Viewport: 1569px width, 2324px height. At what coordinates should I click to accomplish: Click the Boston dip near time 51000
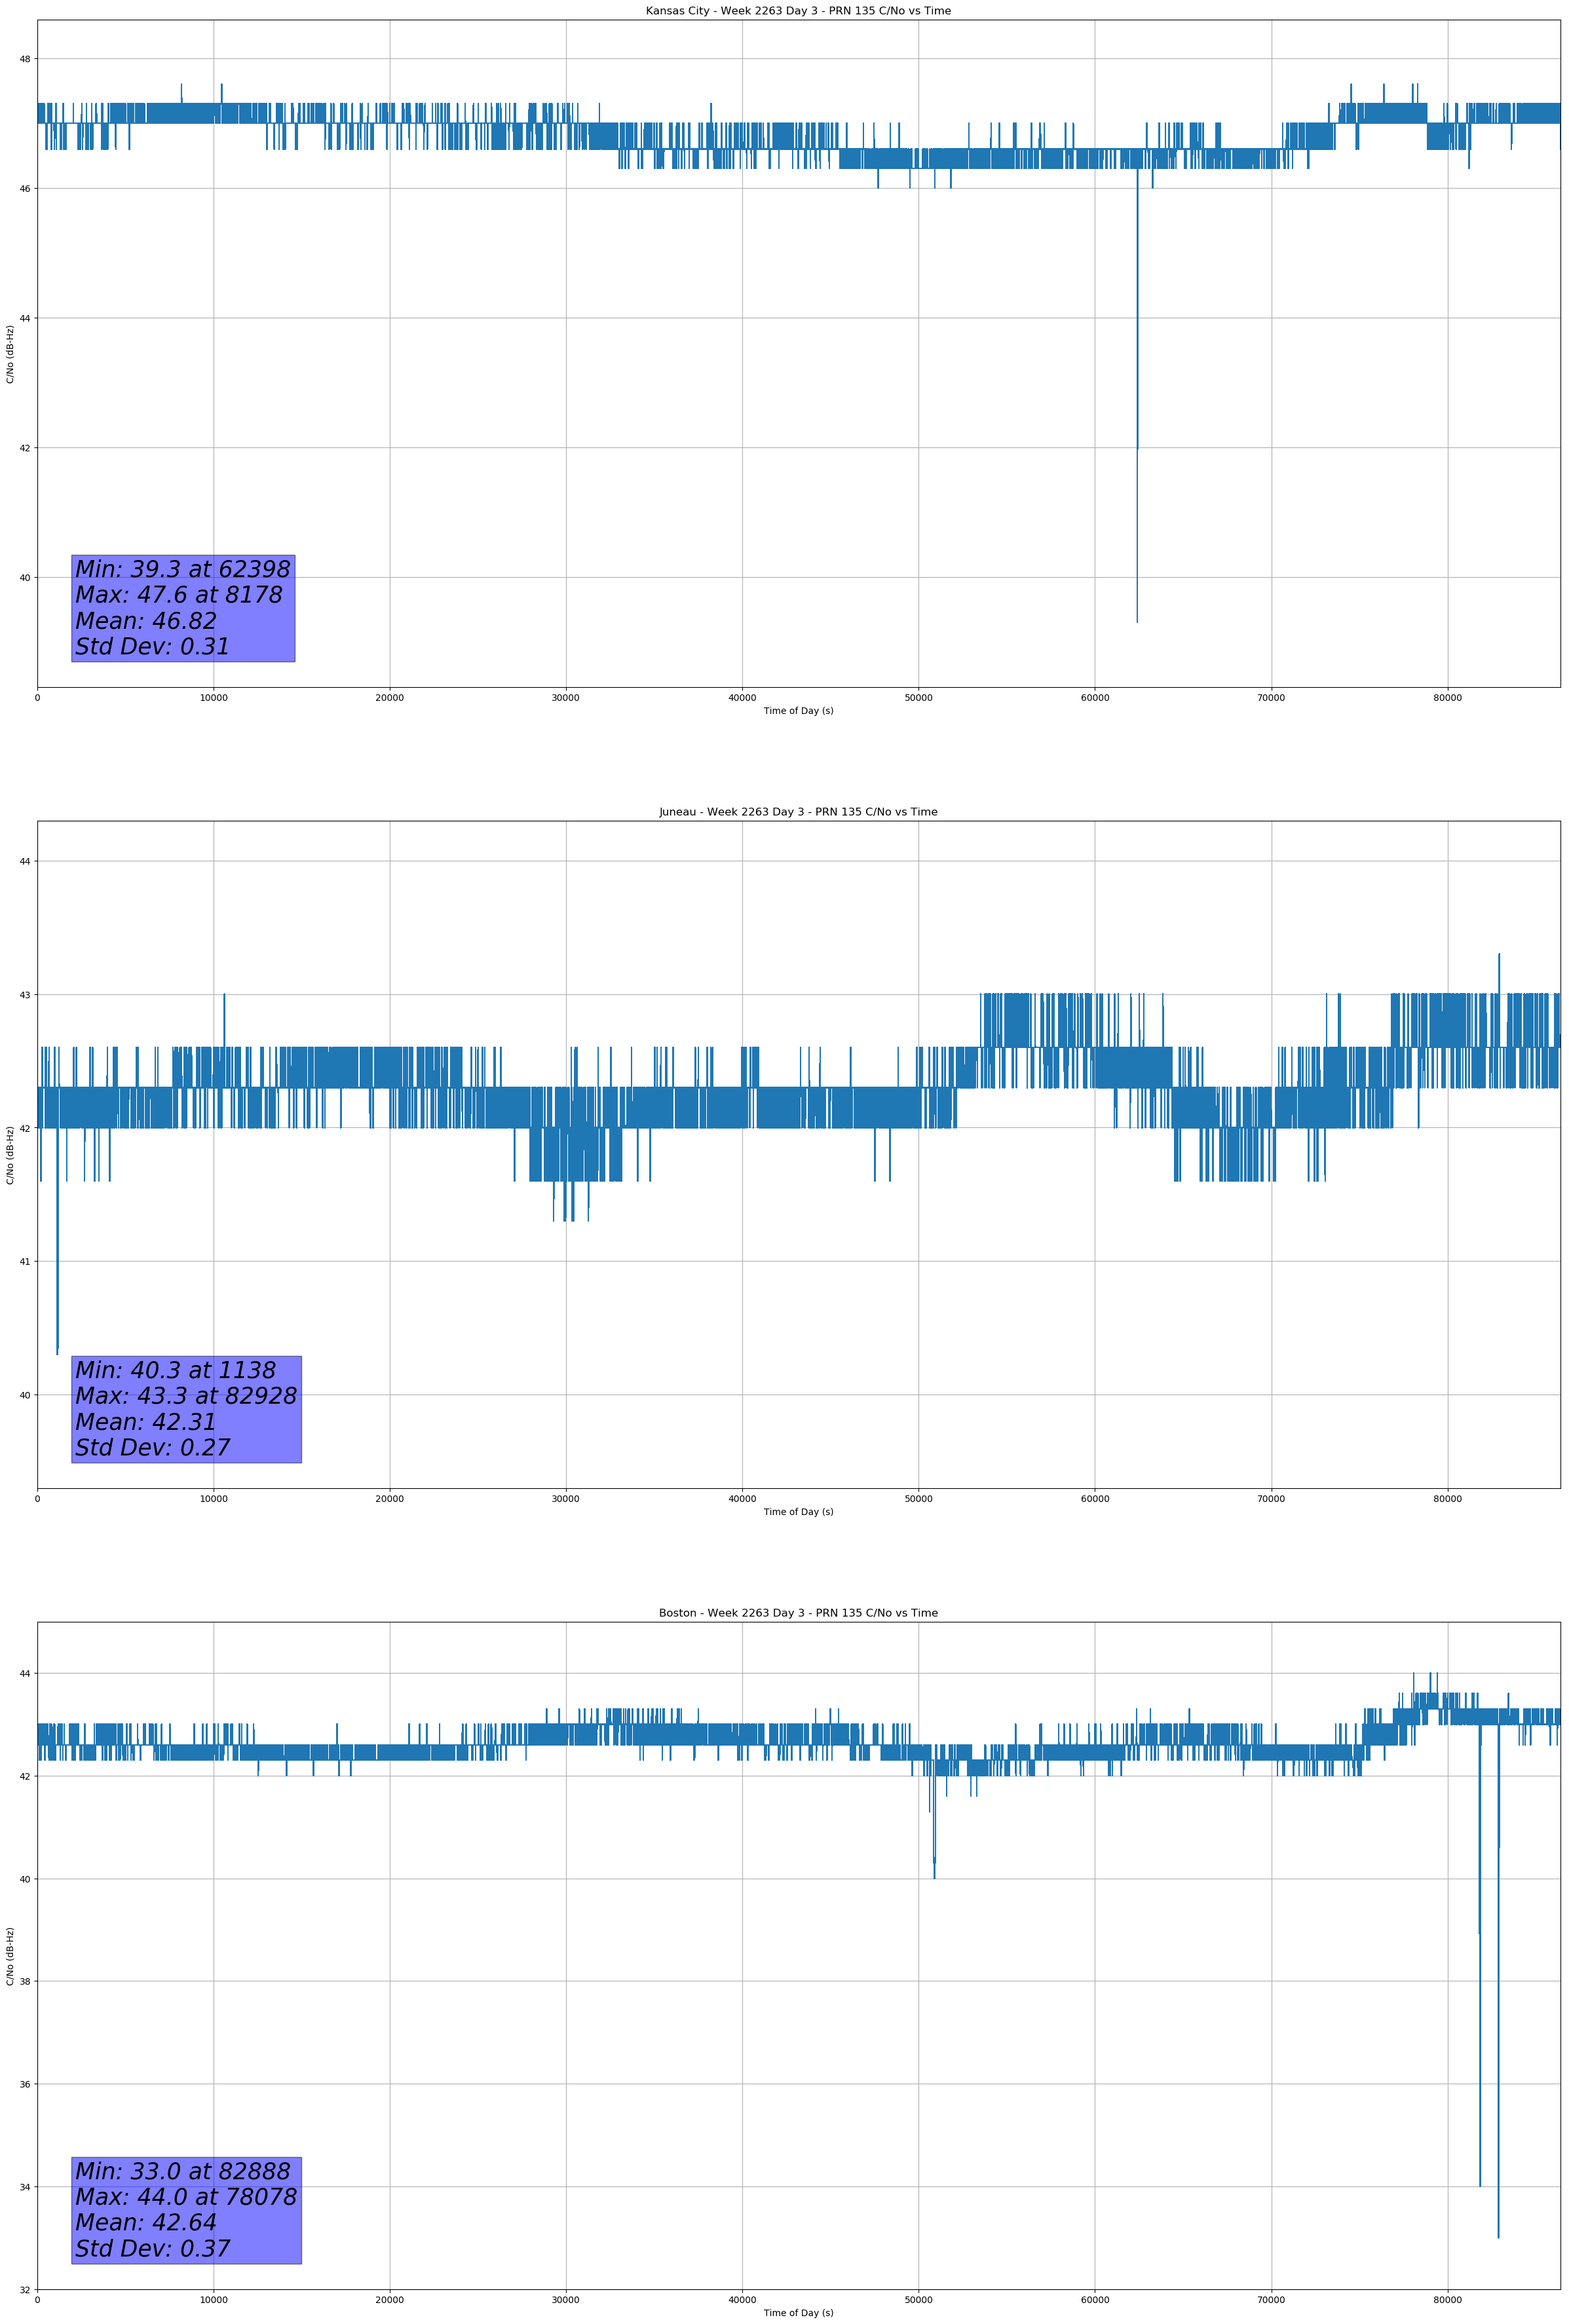[934, 1829]
